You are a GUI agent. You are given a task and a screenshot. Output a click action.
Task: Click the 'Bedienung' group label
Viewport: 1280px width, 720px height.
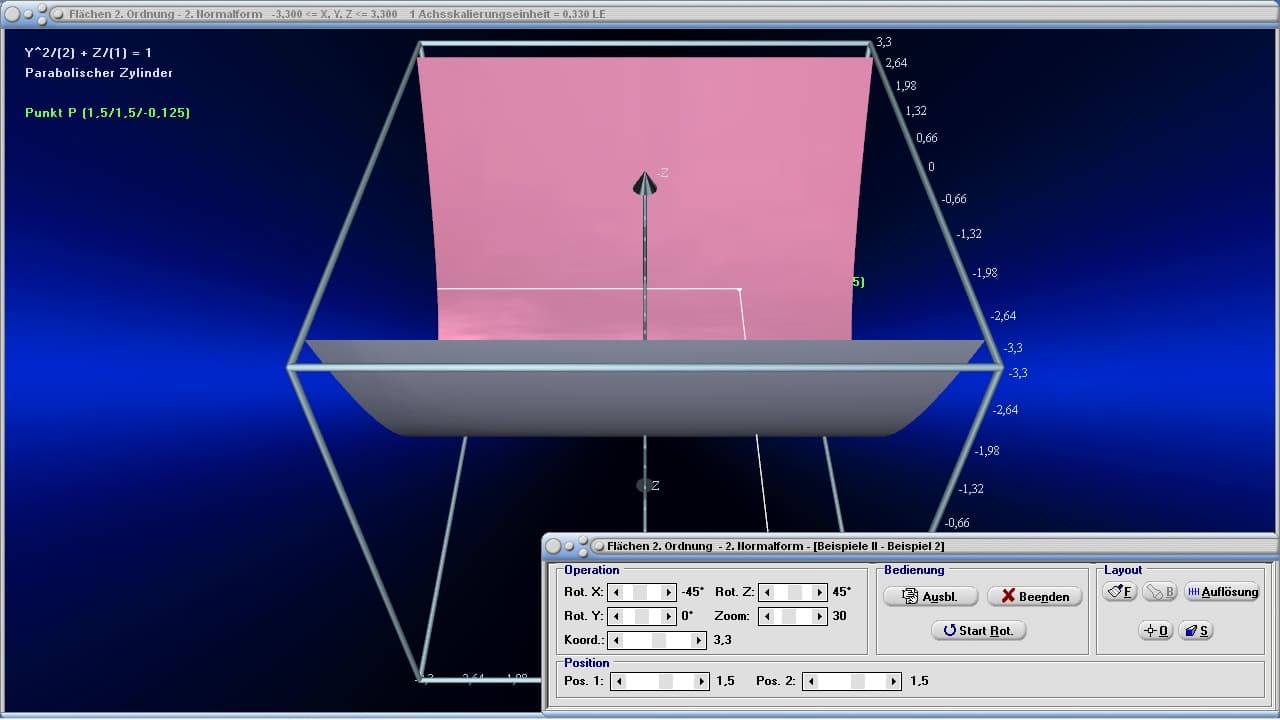[x=914, y=570]
